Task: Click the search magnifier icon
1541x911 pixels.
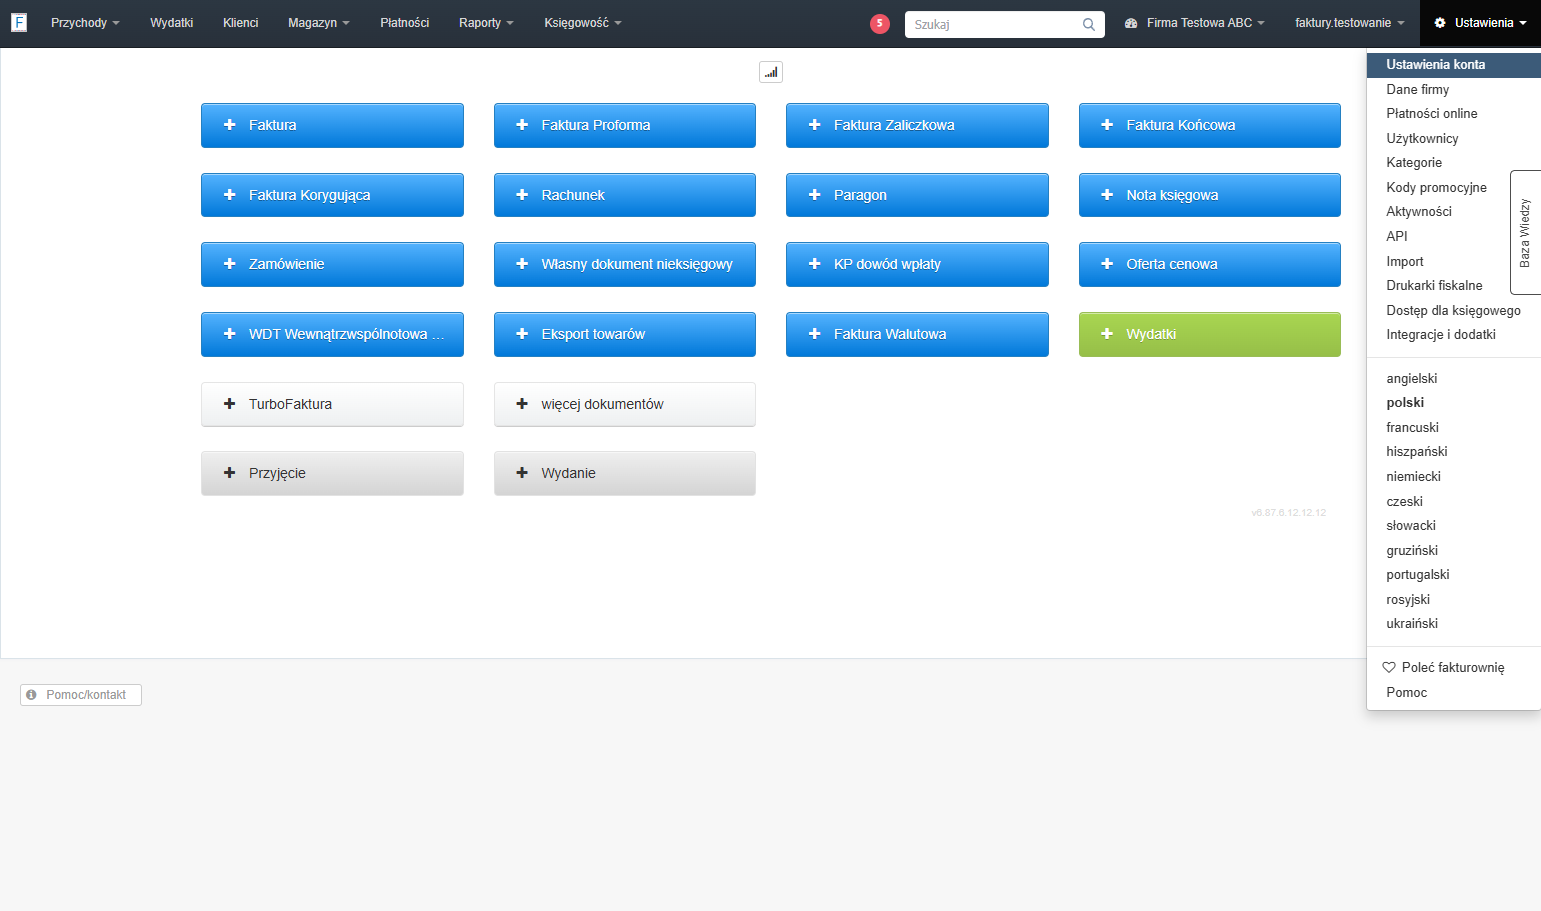Action: click(1089, 24)
